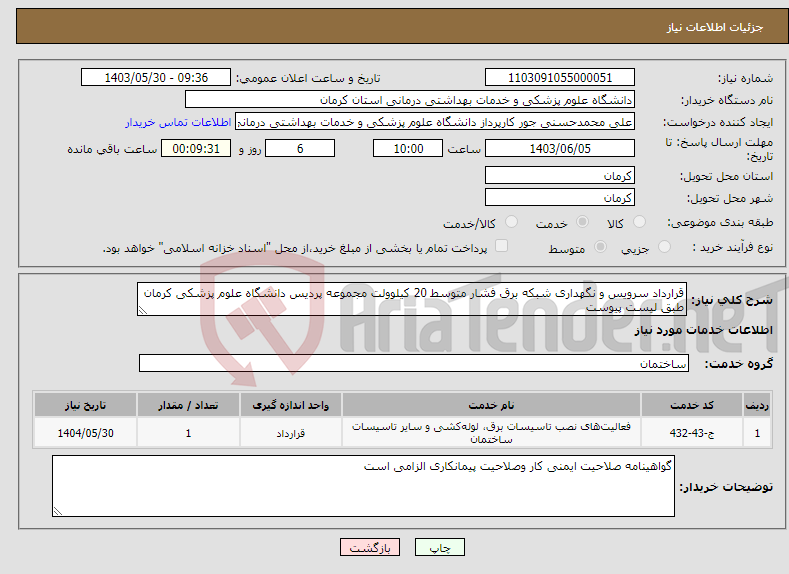Click the service name cell فعالیت‌های نصب تاسیسات برق

491,433
